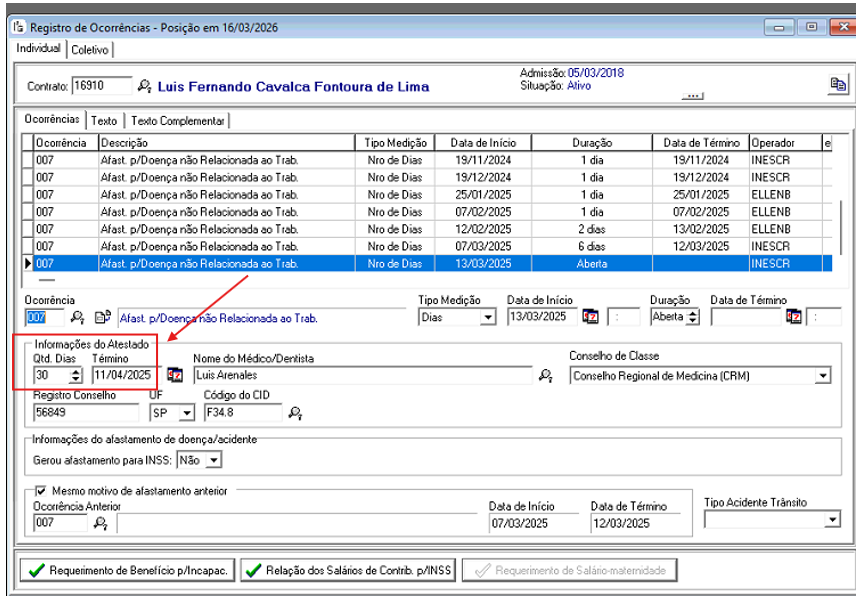Open the Conselho de Classe dropdown

point(823,375)
